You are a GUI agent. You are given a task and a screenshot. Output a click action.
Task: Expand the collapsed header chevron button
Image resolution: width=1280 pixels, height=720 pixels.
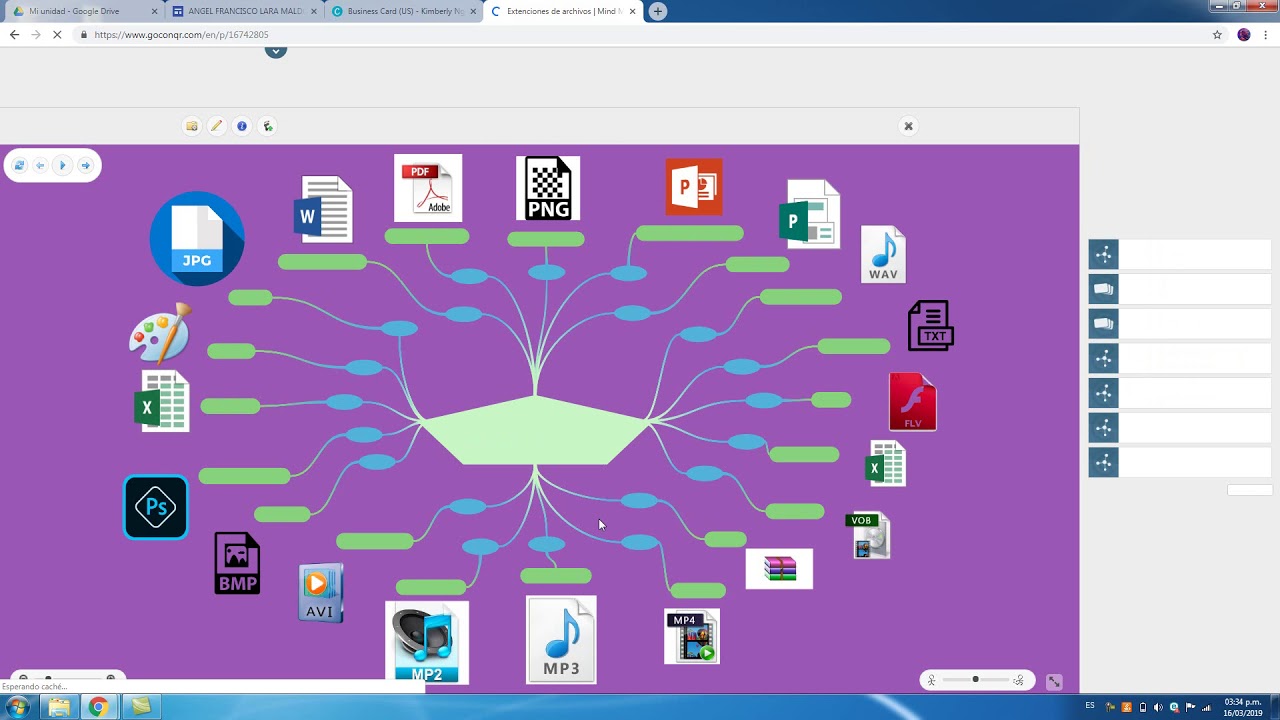276,50
